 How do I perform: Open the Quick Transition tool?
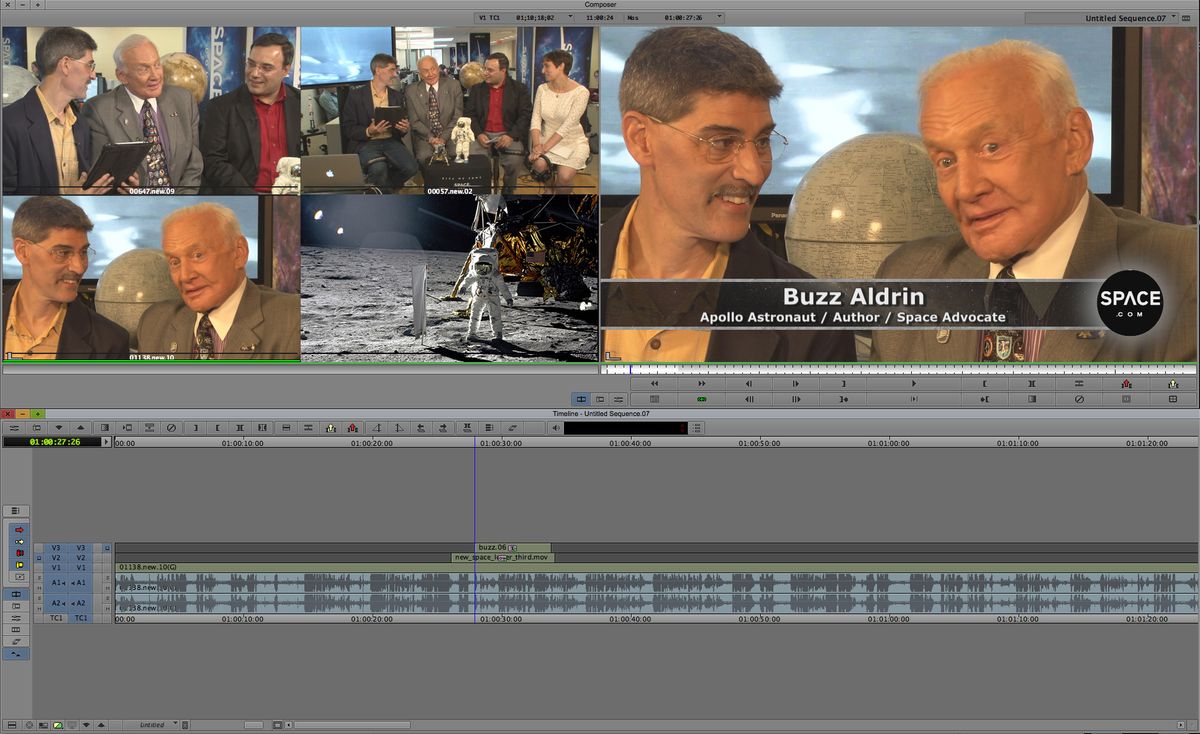point(149,428)
